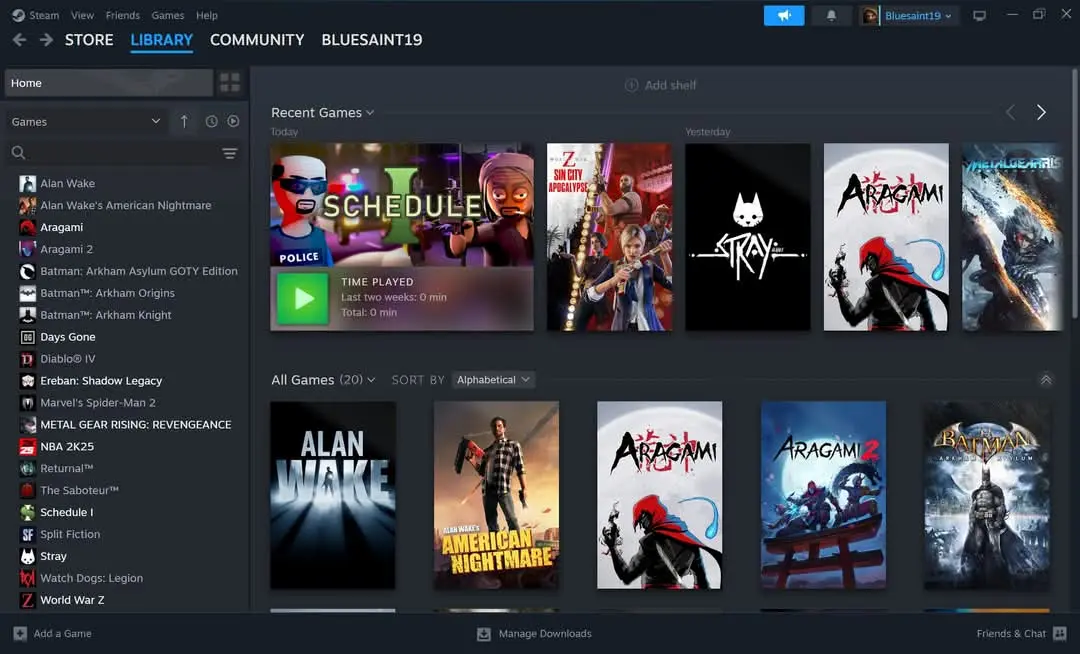Open the notifications bell
The image size is (1080, 654).
coord(831,15)
